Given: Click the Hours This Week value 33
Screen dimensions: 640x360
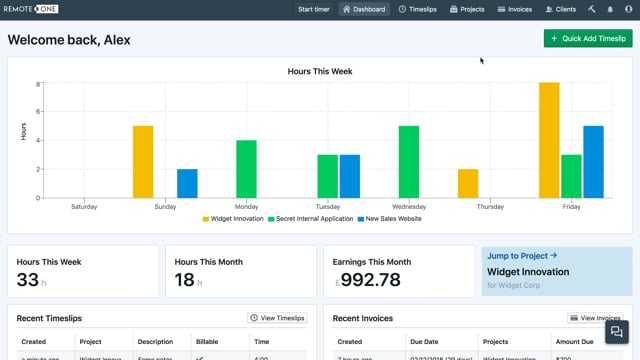Looking at the screenshot, I should (27, 280).
